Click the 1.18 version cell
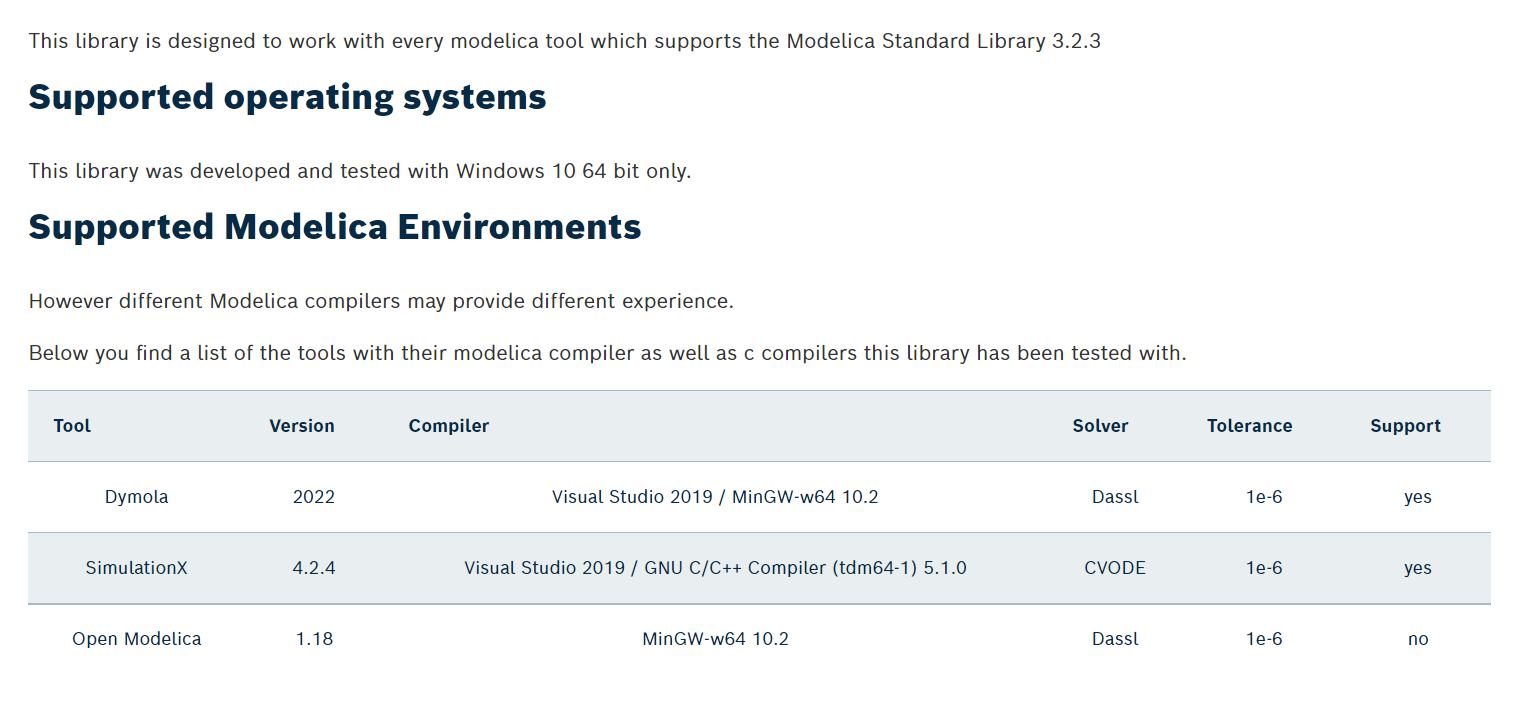This screenshot has width=1529, height=713. [314, 639]
